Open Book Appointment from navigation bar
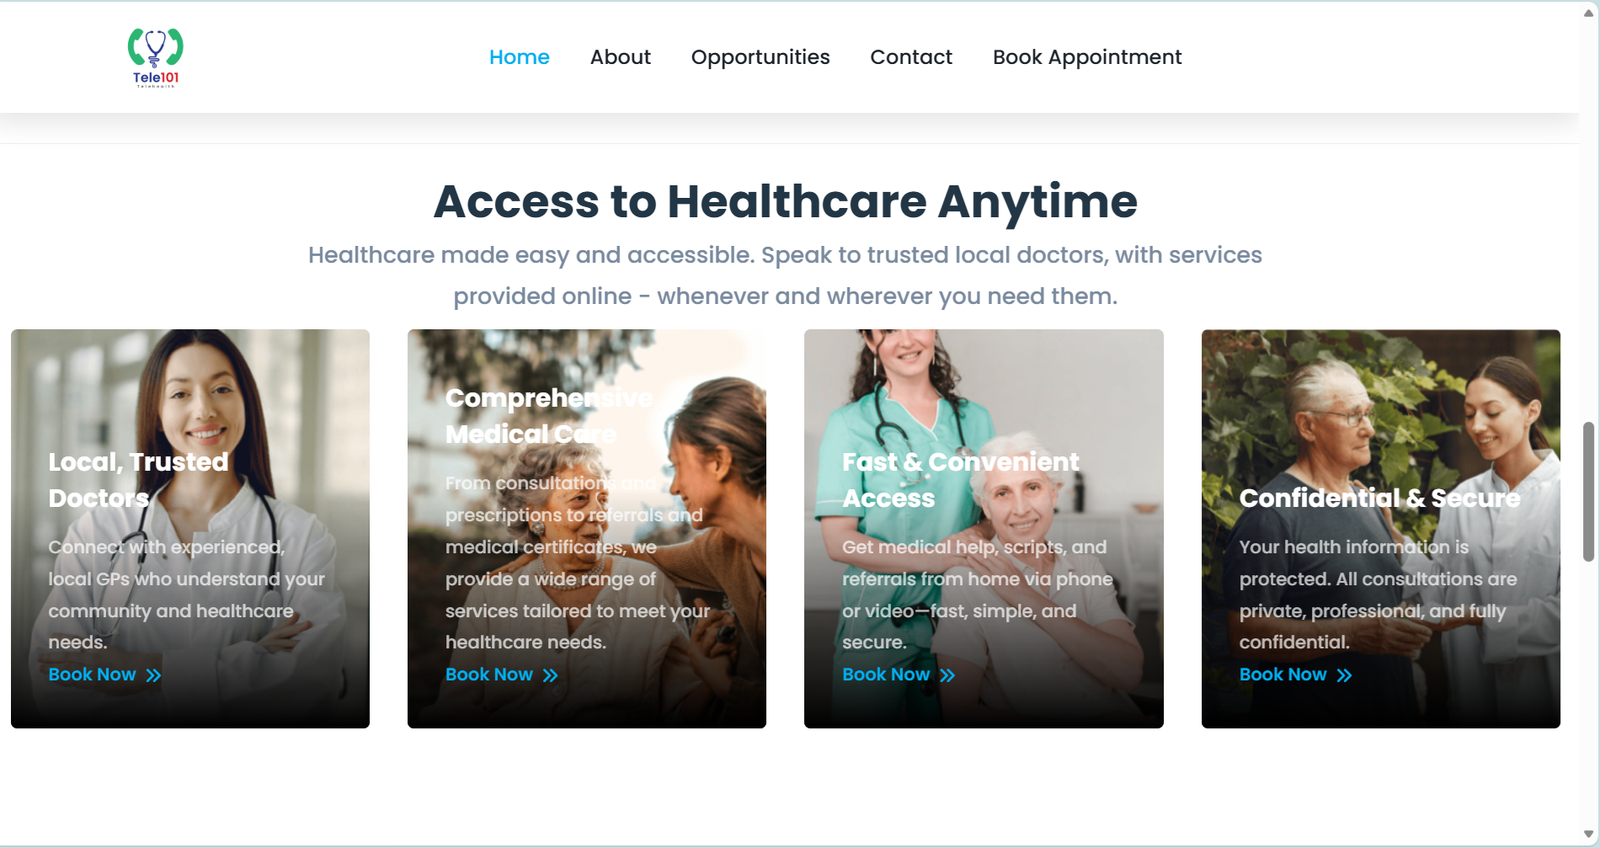 pyautogui.click(x=1087, y=57)
